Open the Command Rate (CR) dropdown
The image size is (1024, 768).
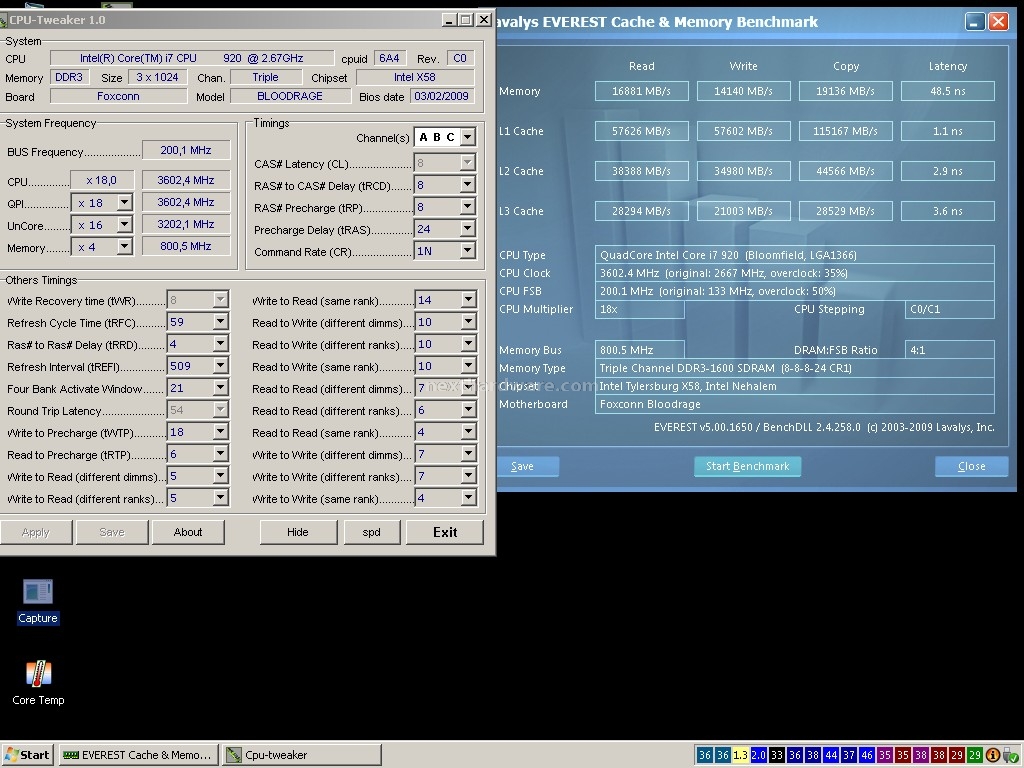tap(468, 251)
